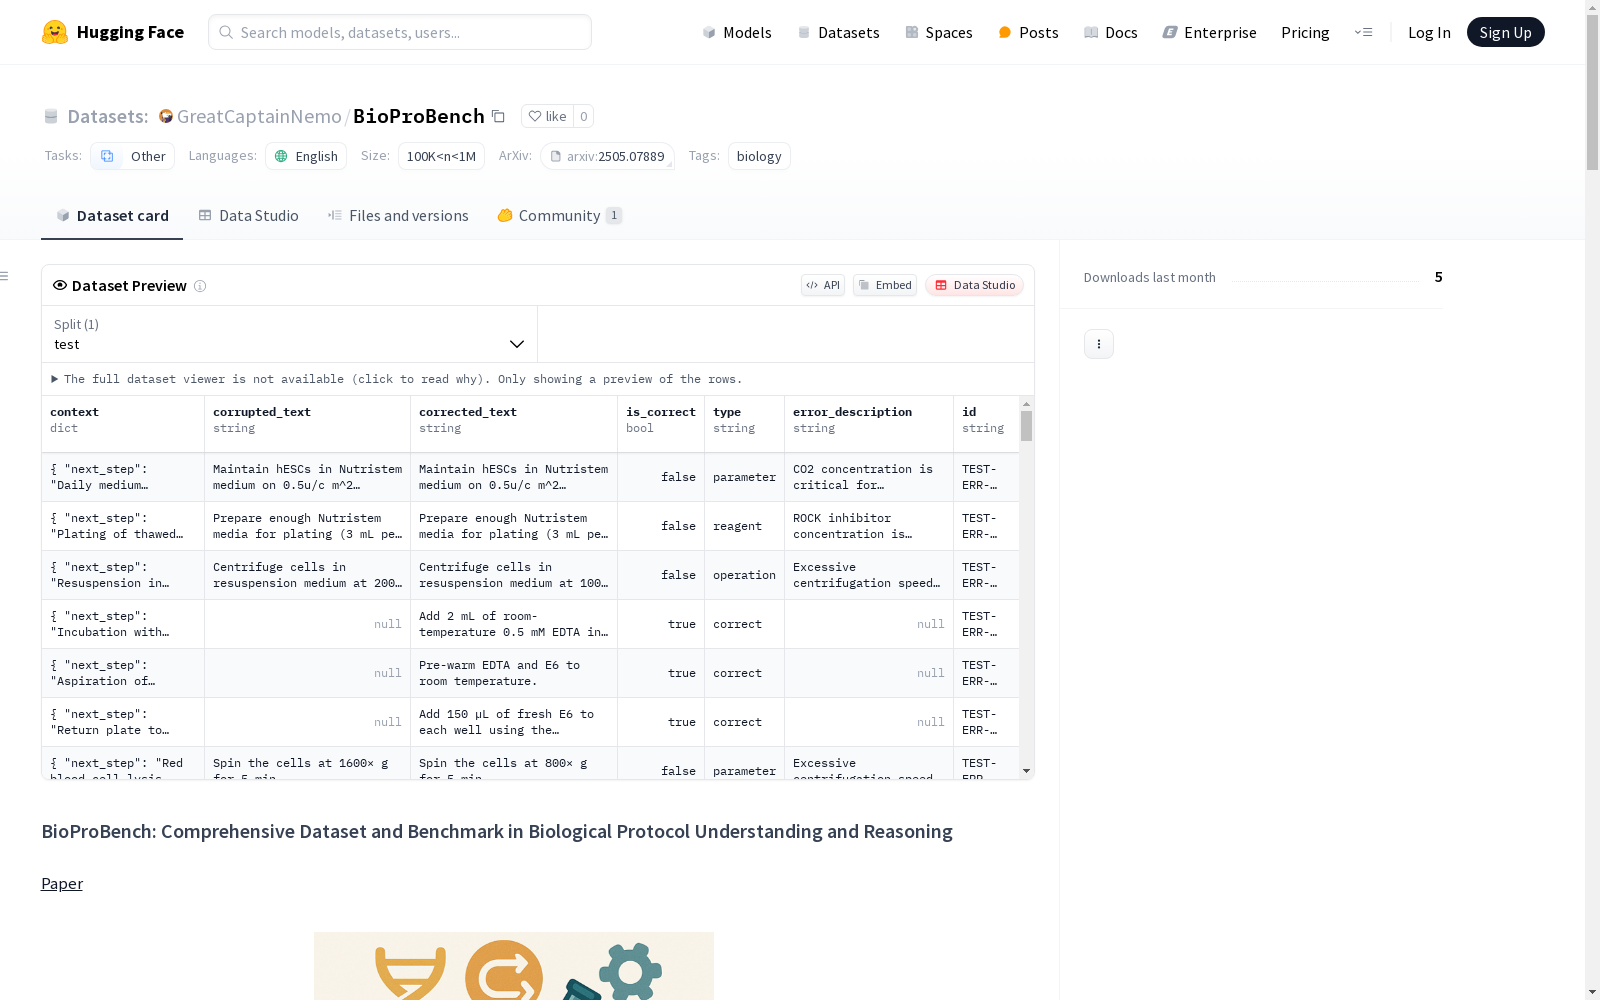Open Data Studio from preview header
The height and width of the screenshot is (1000, 1600).
click(974, 285)
